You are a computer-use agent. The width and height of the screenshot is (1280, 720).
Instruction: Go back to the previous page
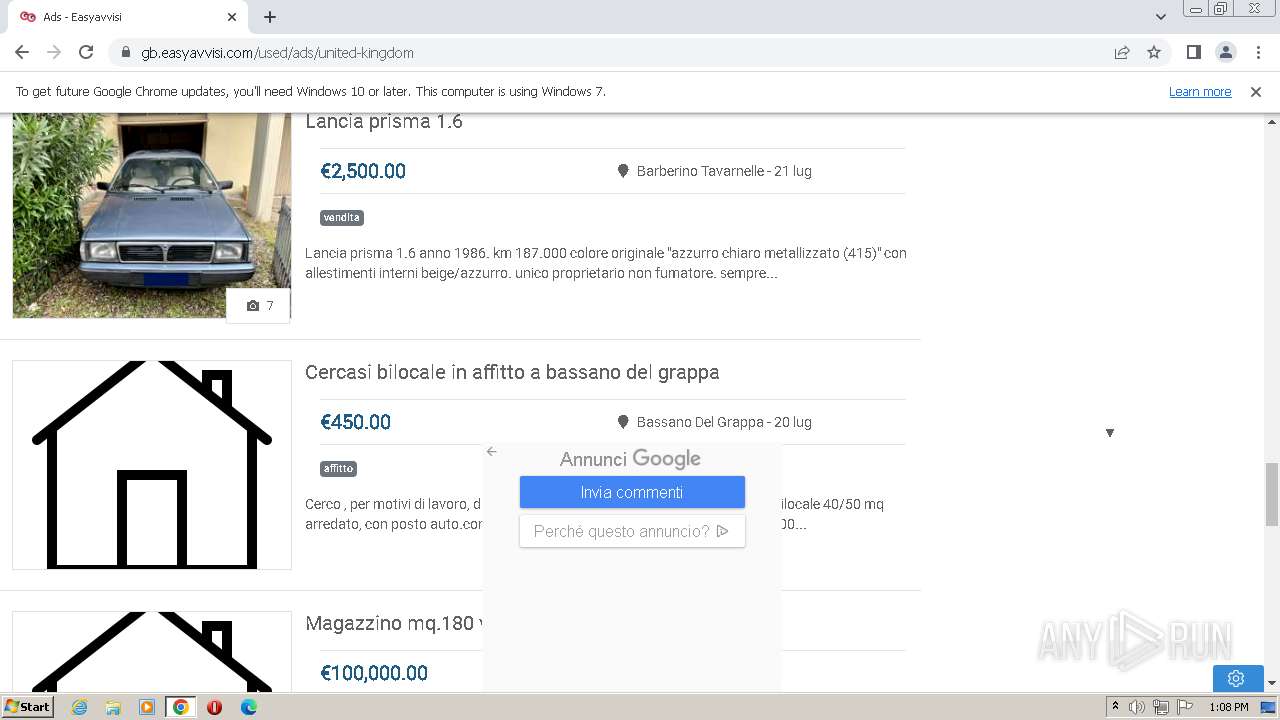(x=22, y=52)
